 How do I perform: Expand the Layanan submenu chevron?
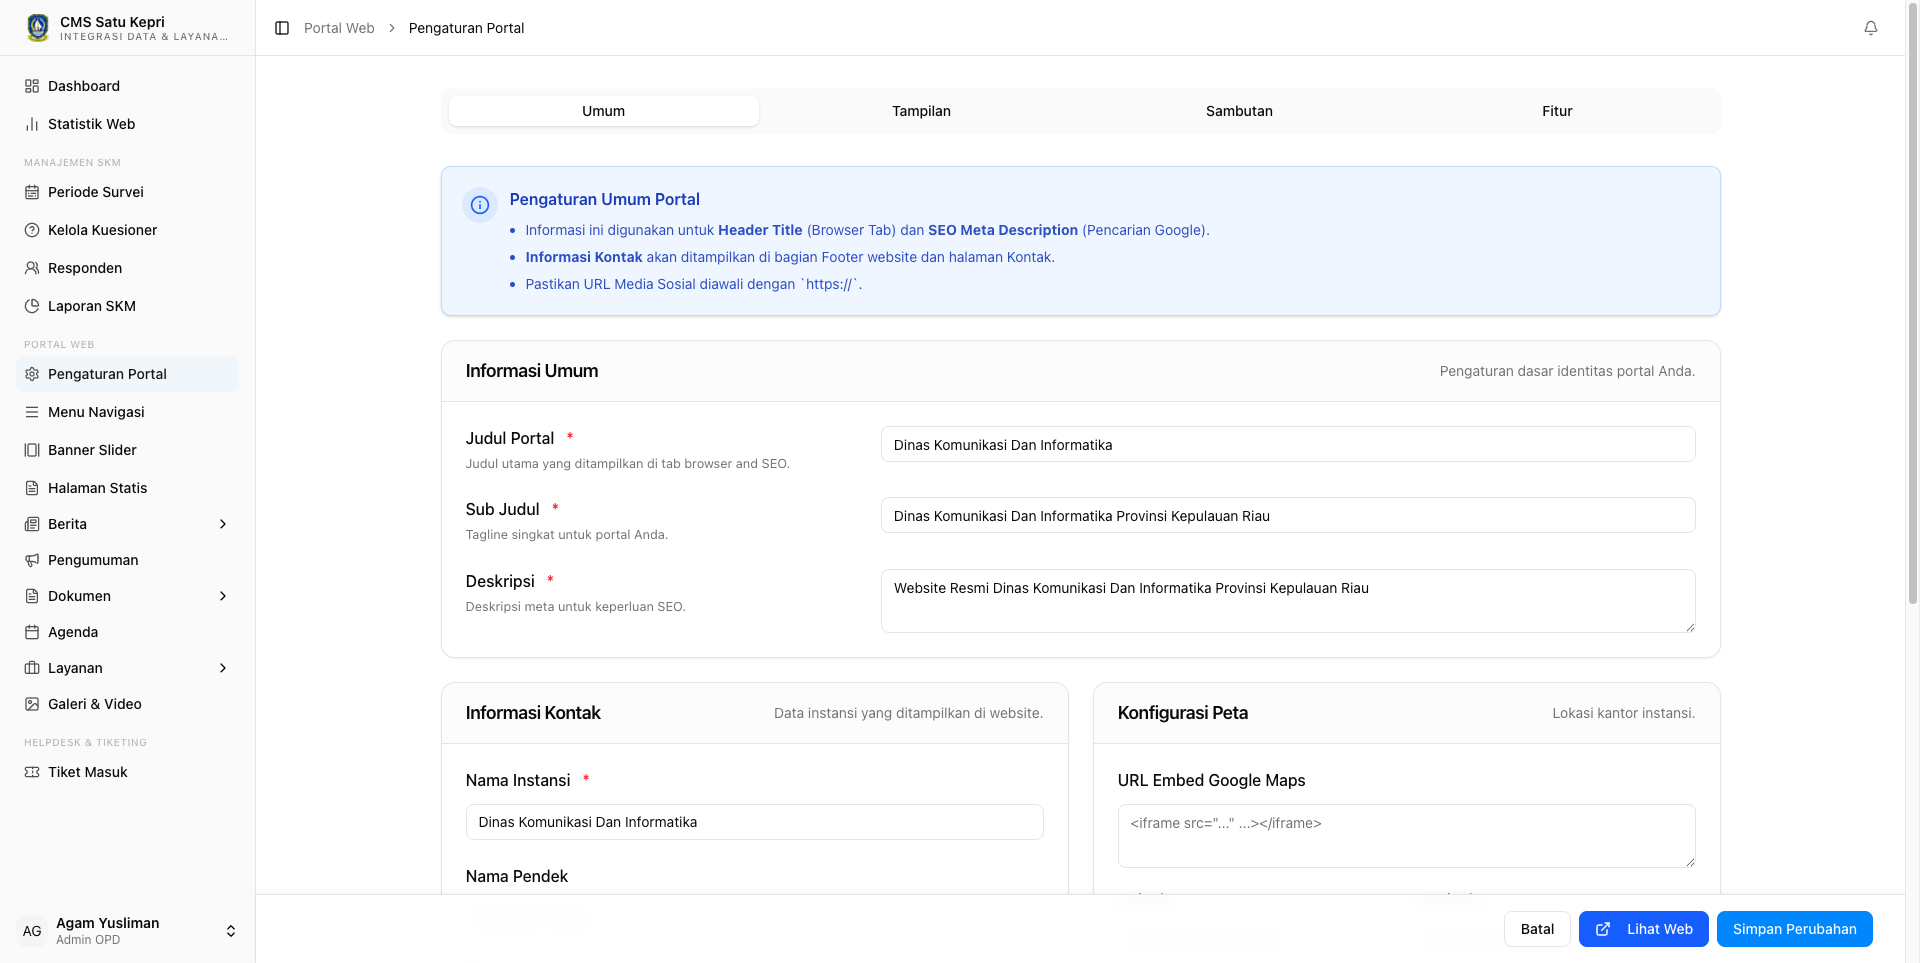(x=223, y=668)
